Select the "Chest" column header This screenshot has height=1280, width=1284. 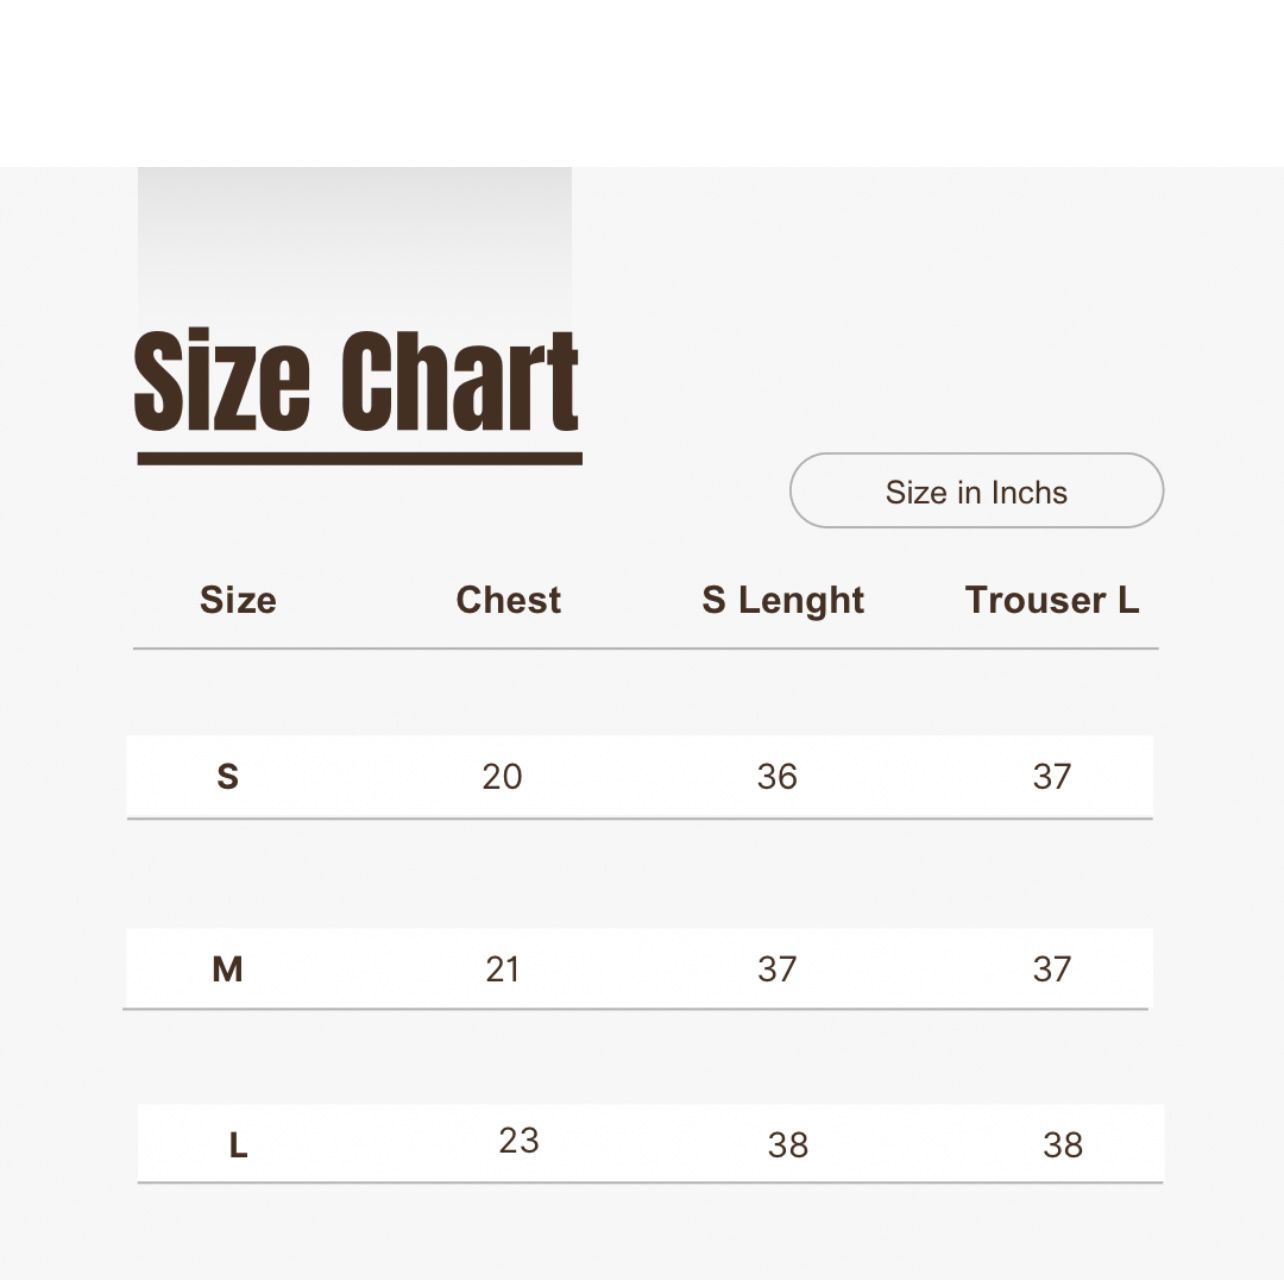[x=508, y=600]
